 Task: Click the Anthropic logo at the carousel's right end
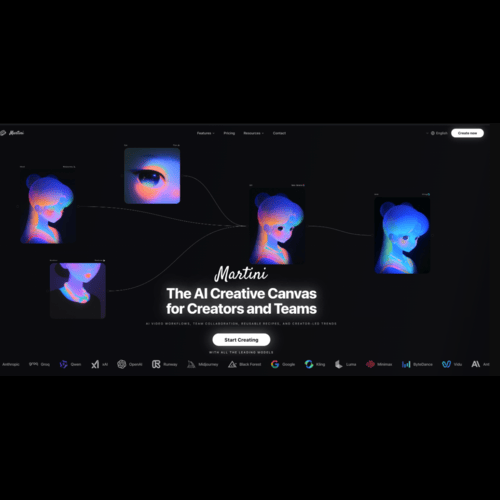pyautogui.click(x=476, y=364)
